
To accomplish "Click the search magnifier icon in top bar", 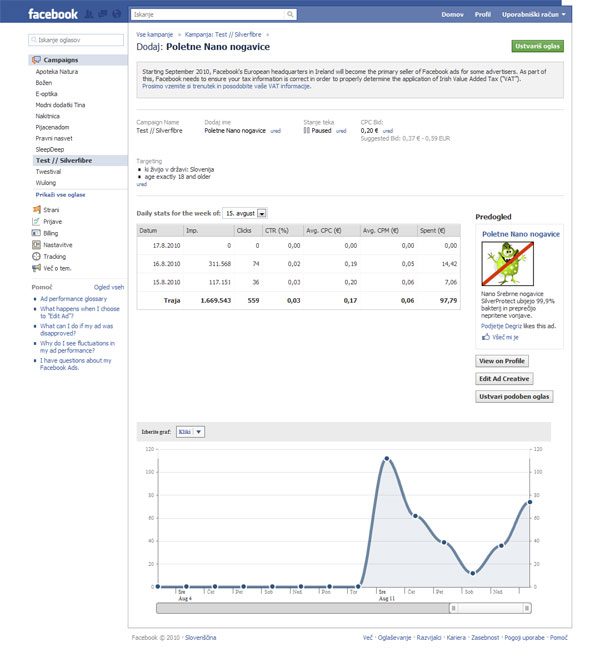I will point(290,14).
